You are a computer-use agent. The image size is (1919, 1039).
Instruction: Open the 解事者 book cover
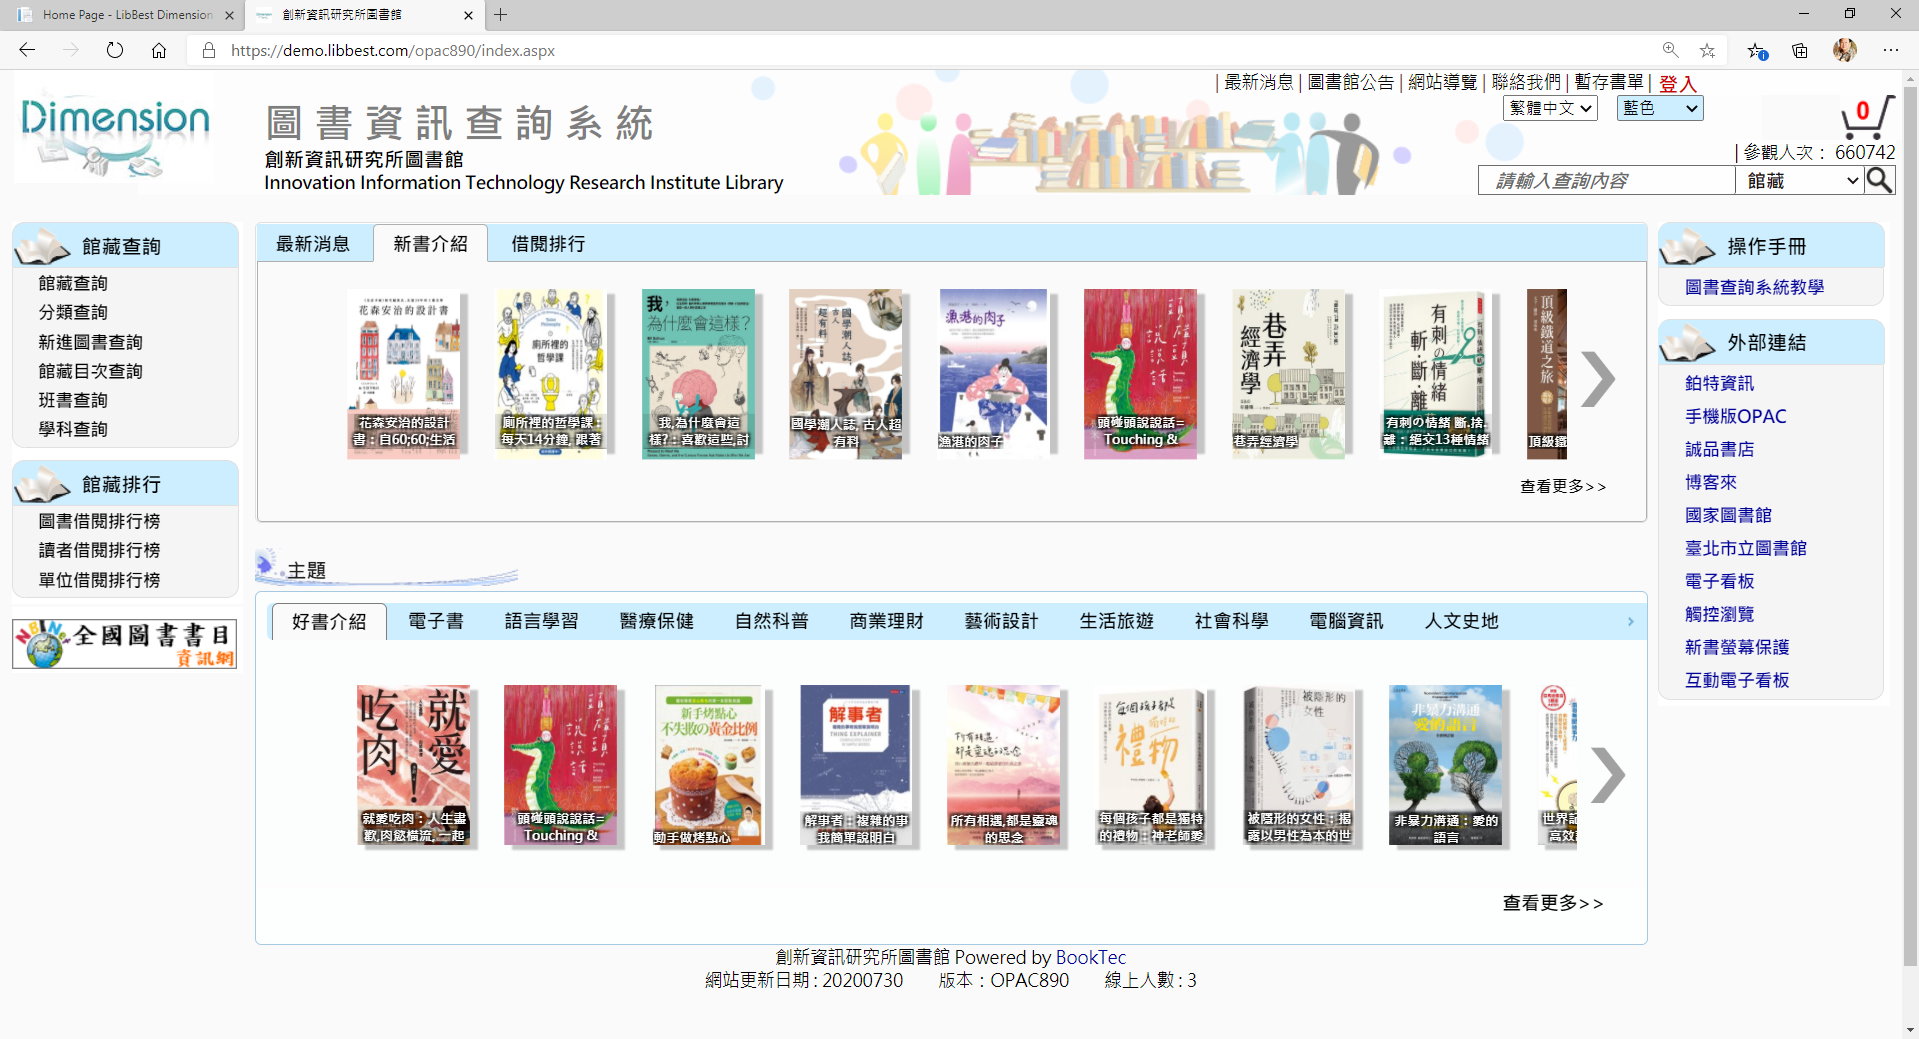point(856,765)
